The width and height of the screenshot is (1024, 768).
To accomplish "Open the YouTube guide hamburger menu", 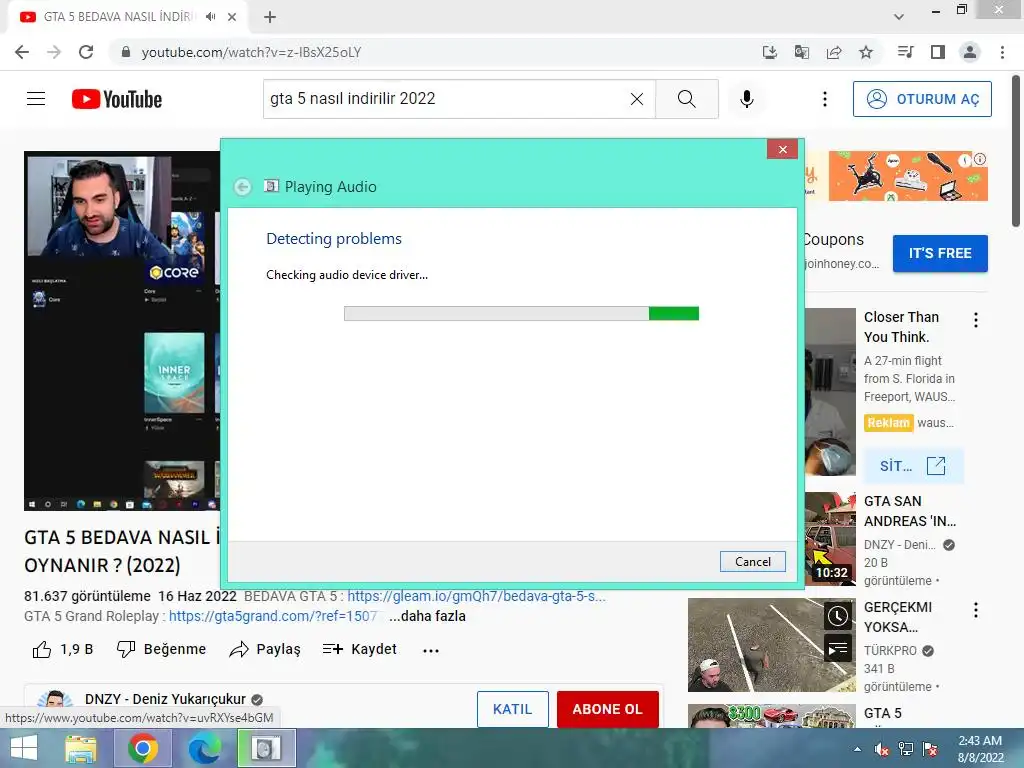I will click(x=36, y=99).
